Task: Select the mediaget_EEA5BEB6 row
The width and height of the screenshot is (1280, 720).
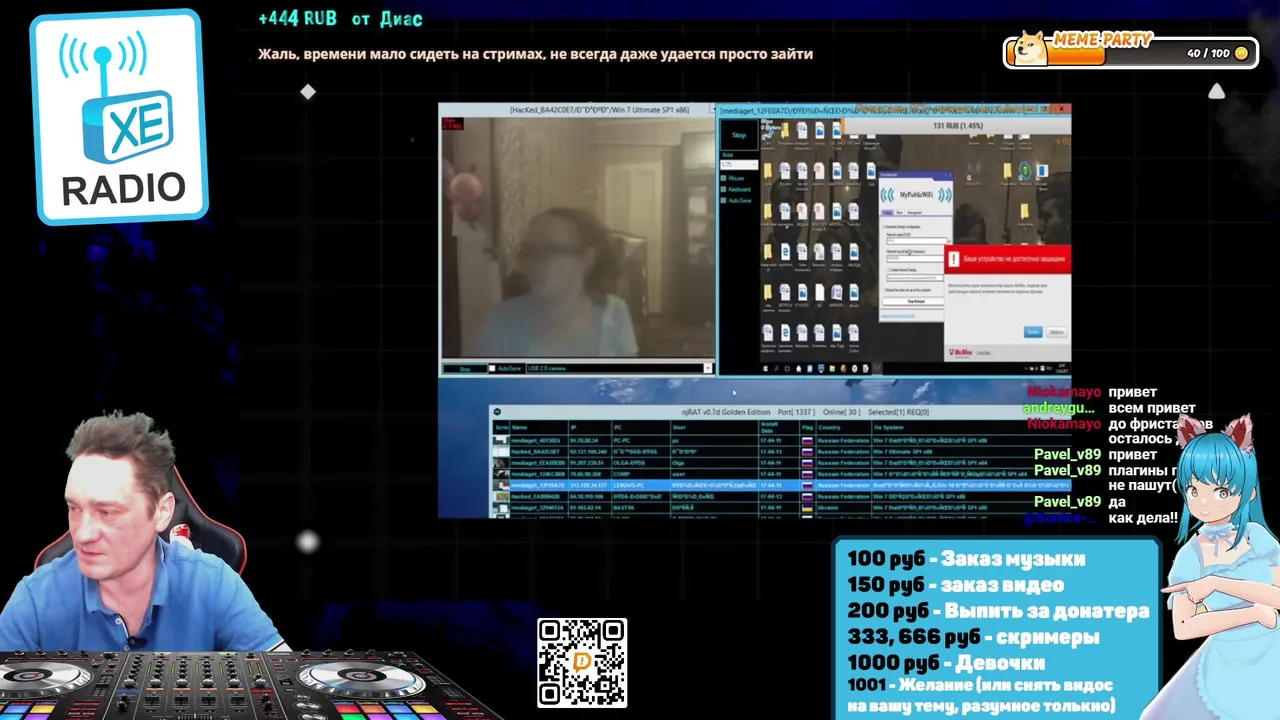Action: (x=782, y=462)
